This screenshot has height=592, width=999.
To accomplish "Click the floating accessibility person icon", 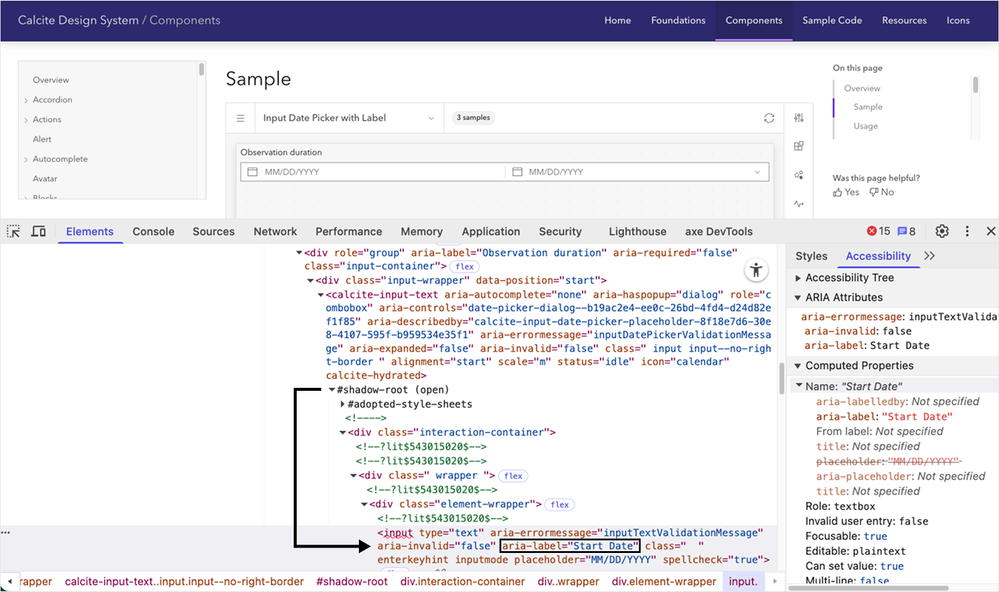I will [756, 270].
